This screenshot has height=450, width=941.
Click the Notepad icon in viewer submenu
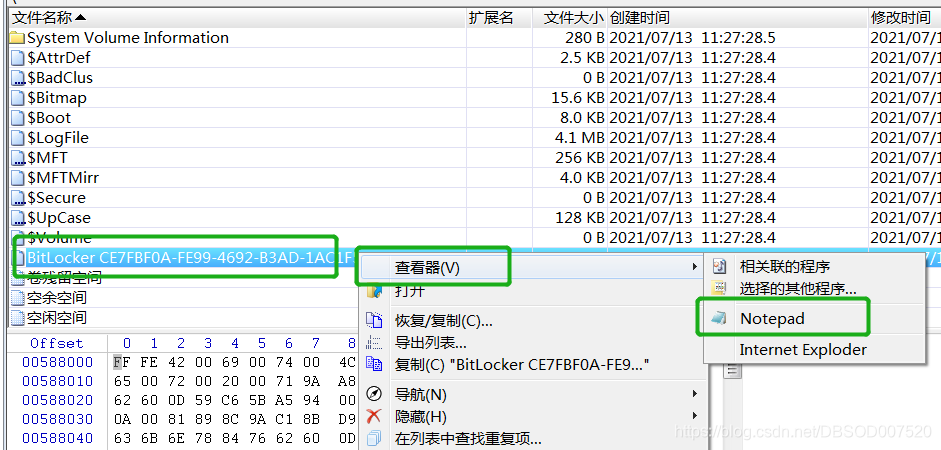point(719,319)
